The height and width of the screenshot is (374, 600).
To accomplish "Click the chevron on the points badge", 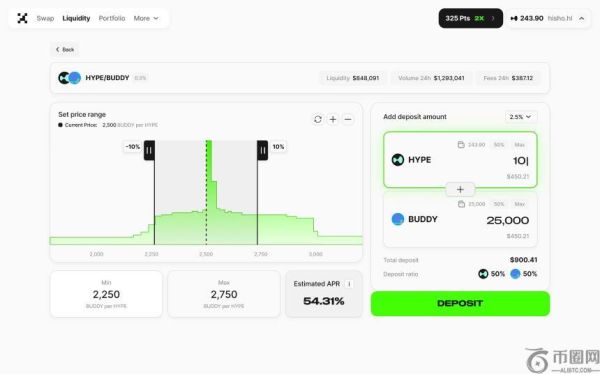I will pyautogui.click(x=493, y=18).
